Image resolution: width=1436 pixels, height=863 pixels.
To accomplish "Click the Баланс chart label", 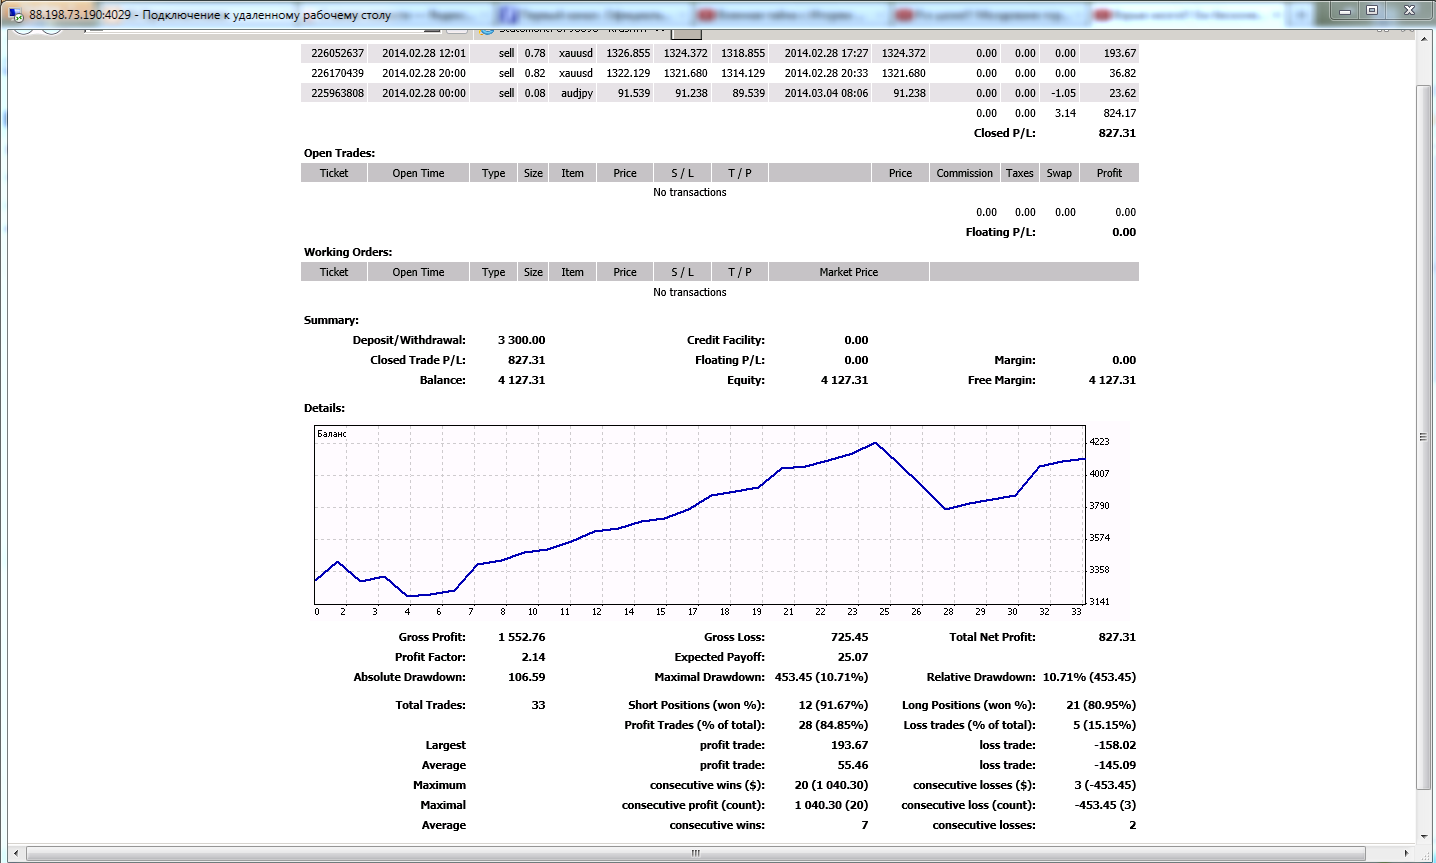I will coord(332,434).
